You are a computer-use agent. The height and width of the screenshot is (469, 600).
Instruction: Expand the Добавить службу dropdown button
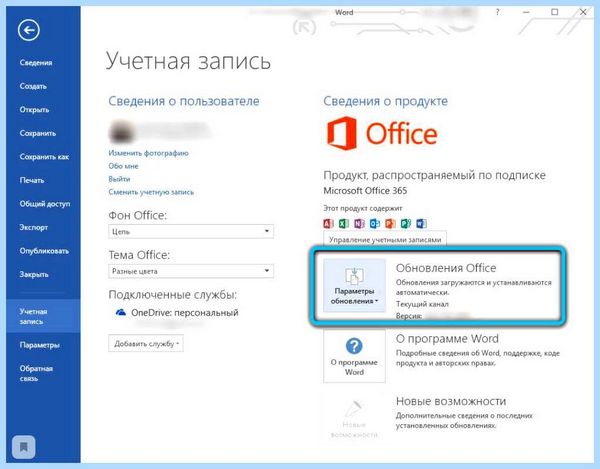pos(146,344)
